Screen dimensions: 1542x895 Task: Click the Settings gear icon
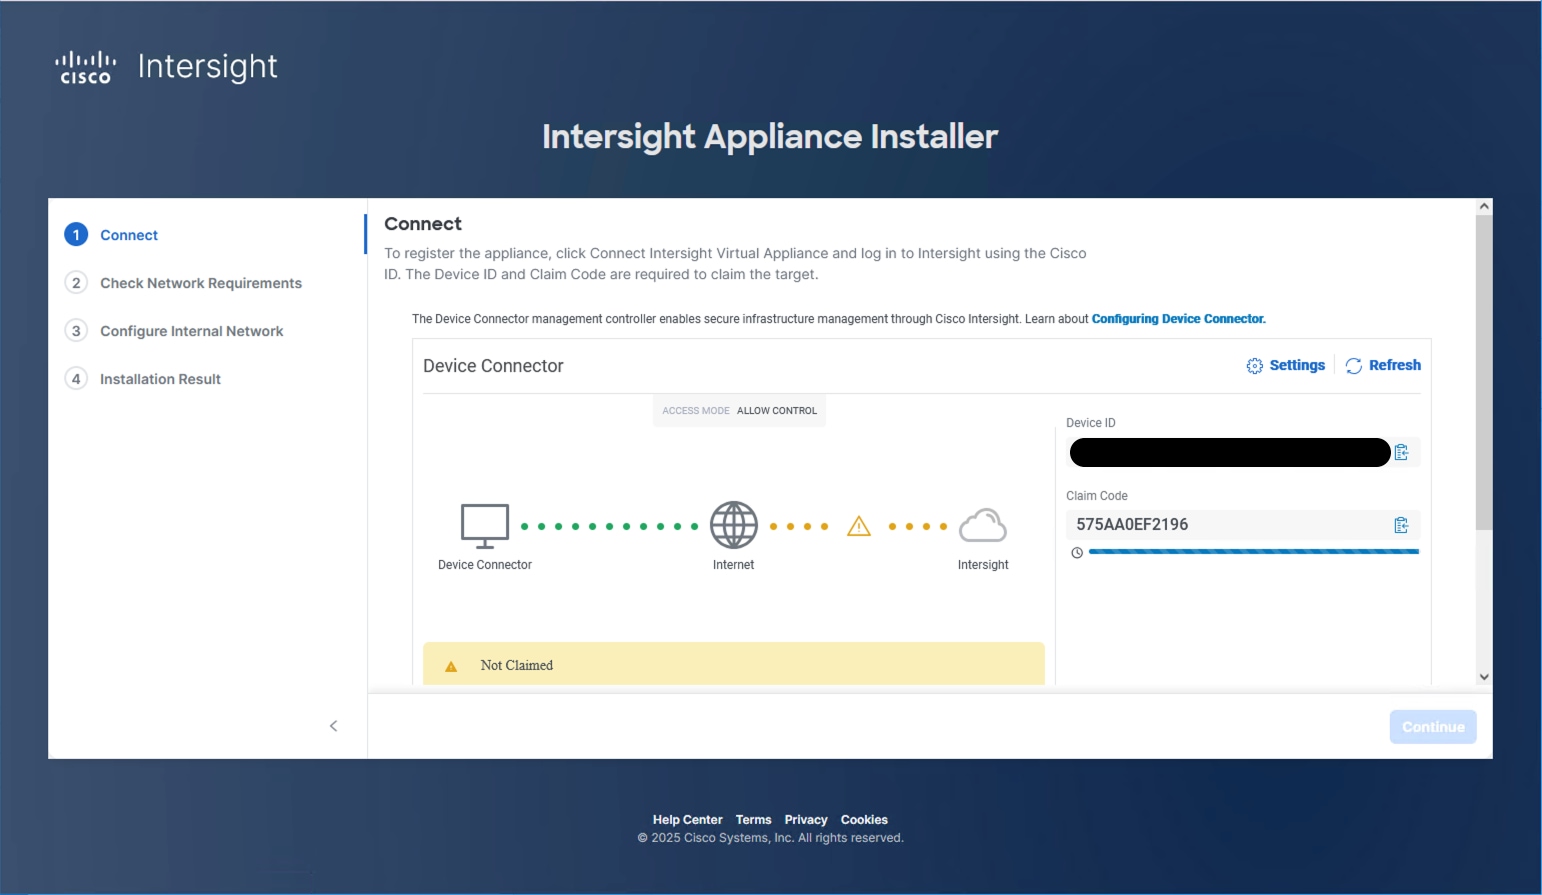pos(1255,366)
